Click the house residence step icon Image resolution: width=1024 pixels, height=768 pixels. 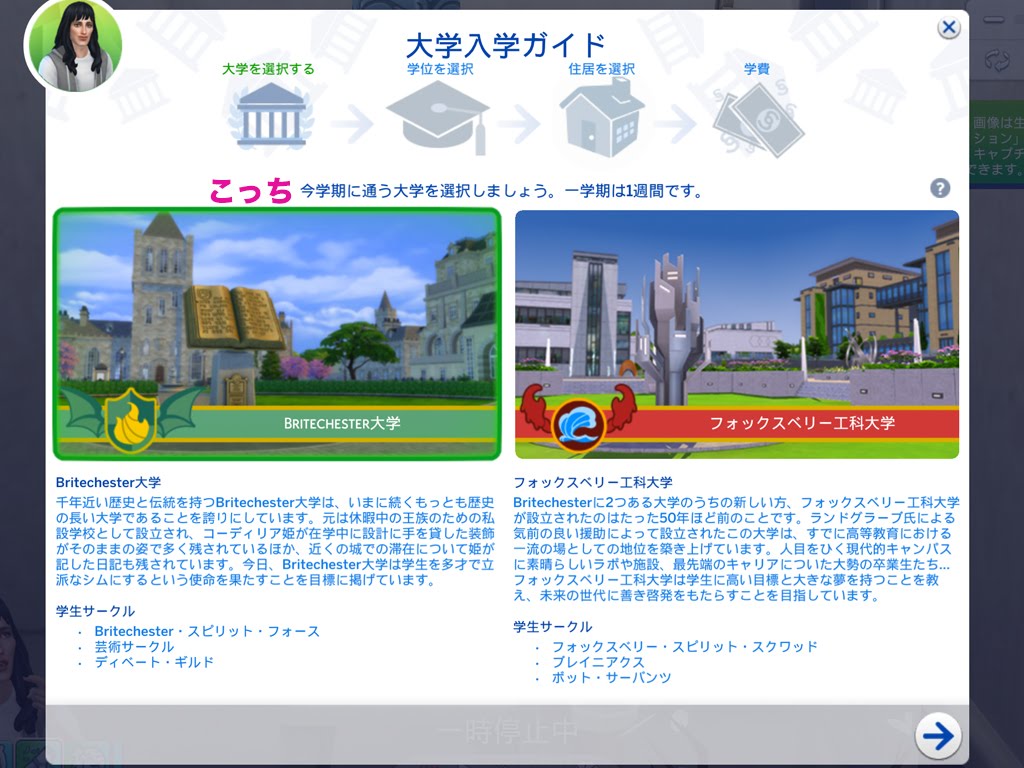coord(602,119)
